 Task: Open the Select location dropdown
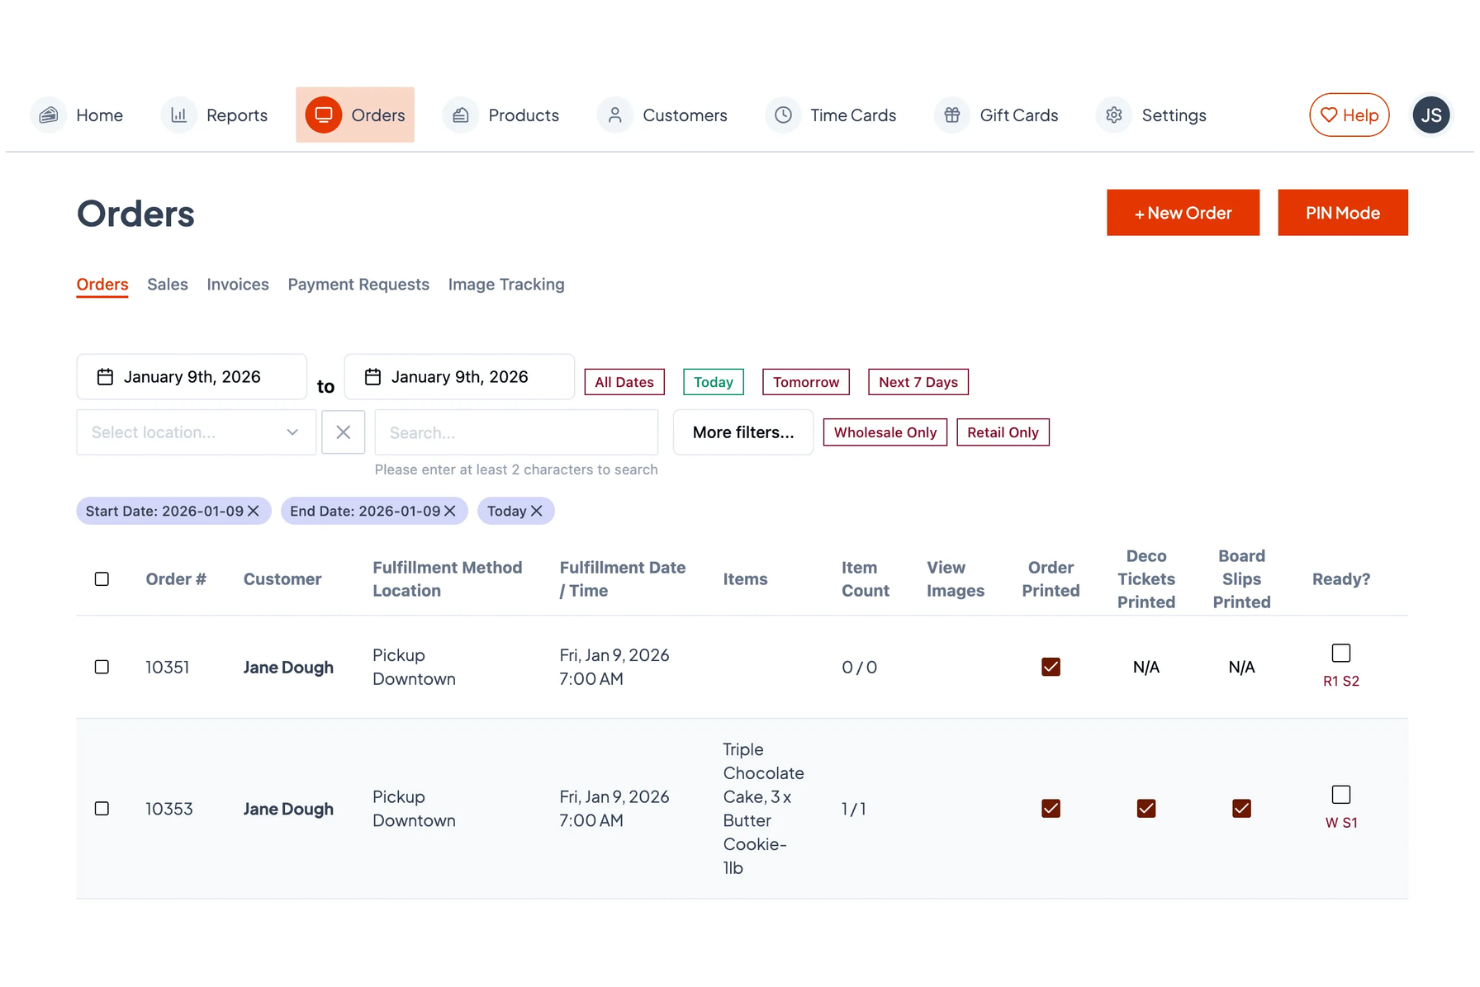click(196, 432)
